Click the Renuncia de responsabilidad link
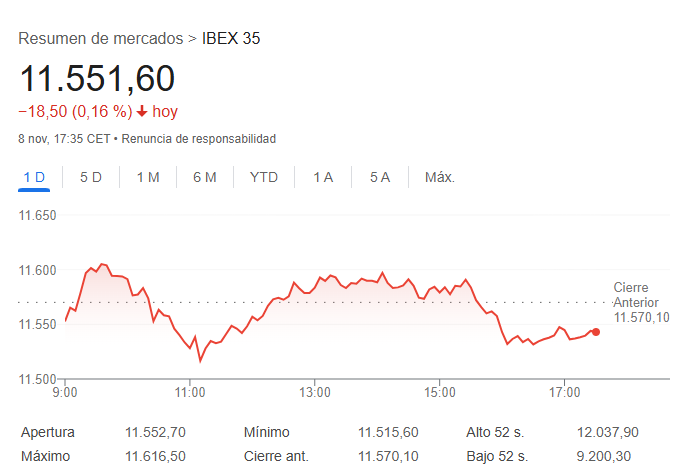The image size is (692, 475). click(199, 138)
